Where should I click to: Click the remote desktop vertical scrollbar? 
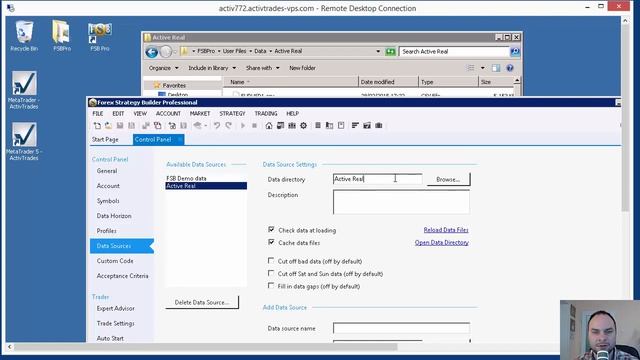click(x=625, y=119)
